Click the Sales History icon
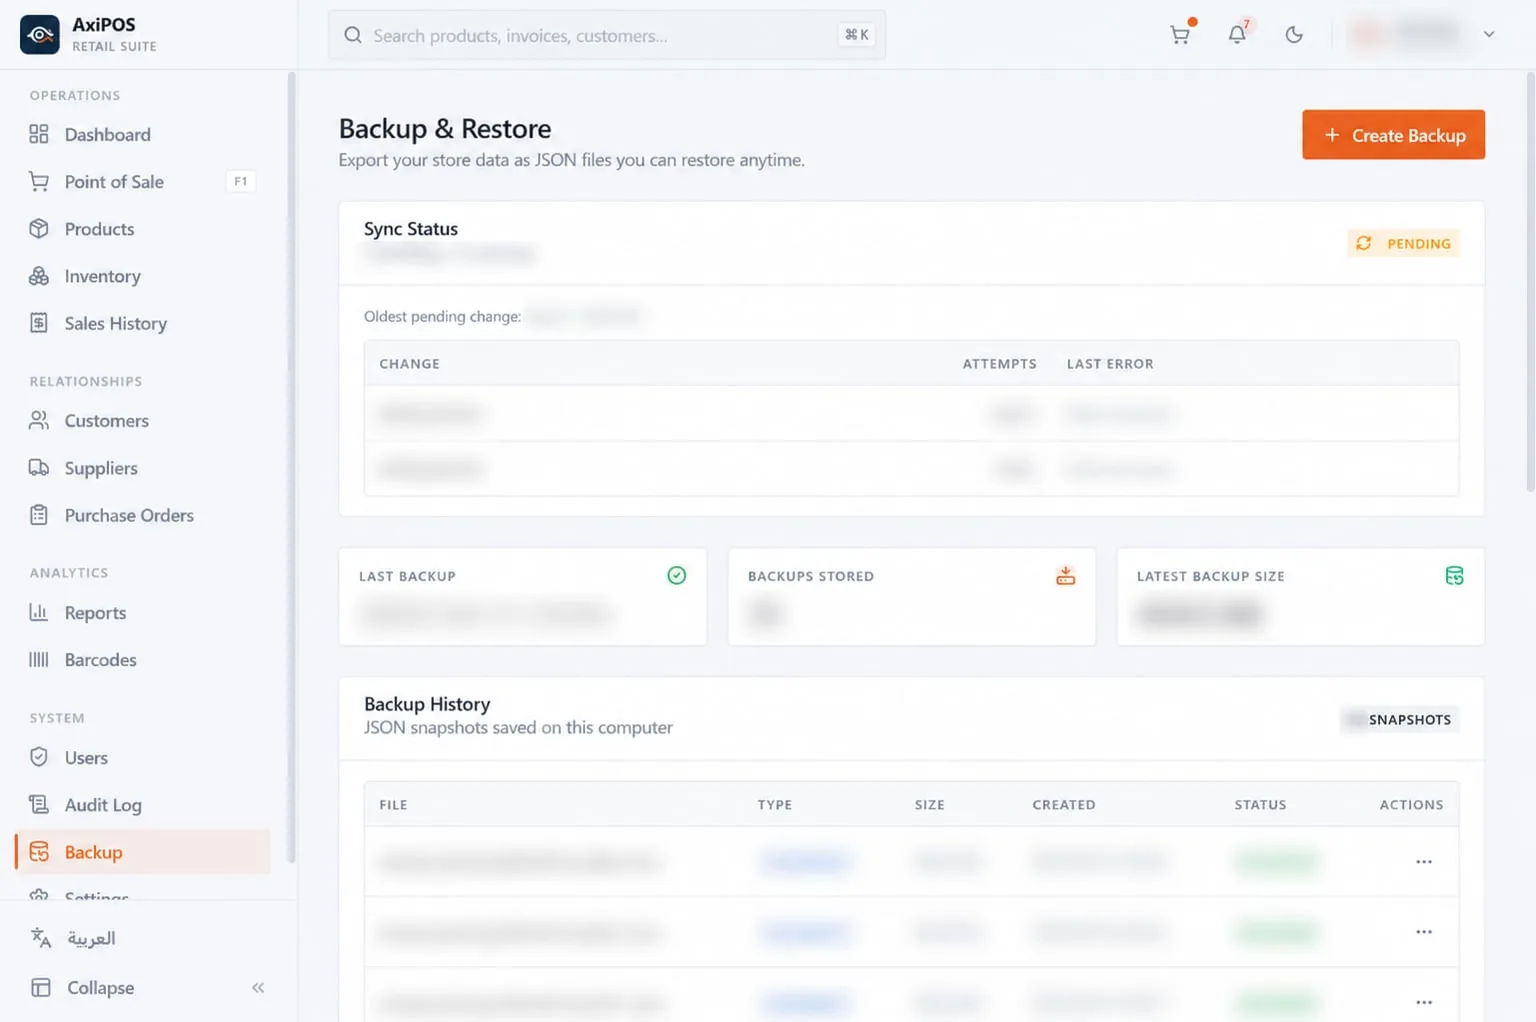Screen dimensions: 1536x1022 click(39, 323)
